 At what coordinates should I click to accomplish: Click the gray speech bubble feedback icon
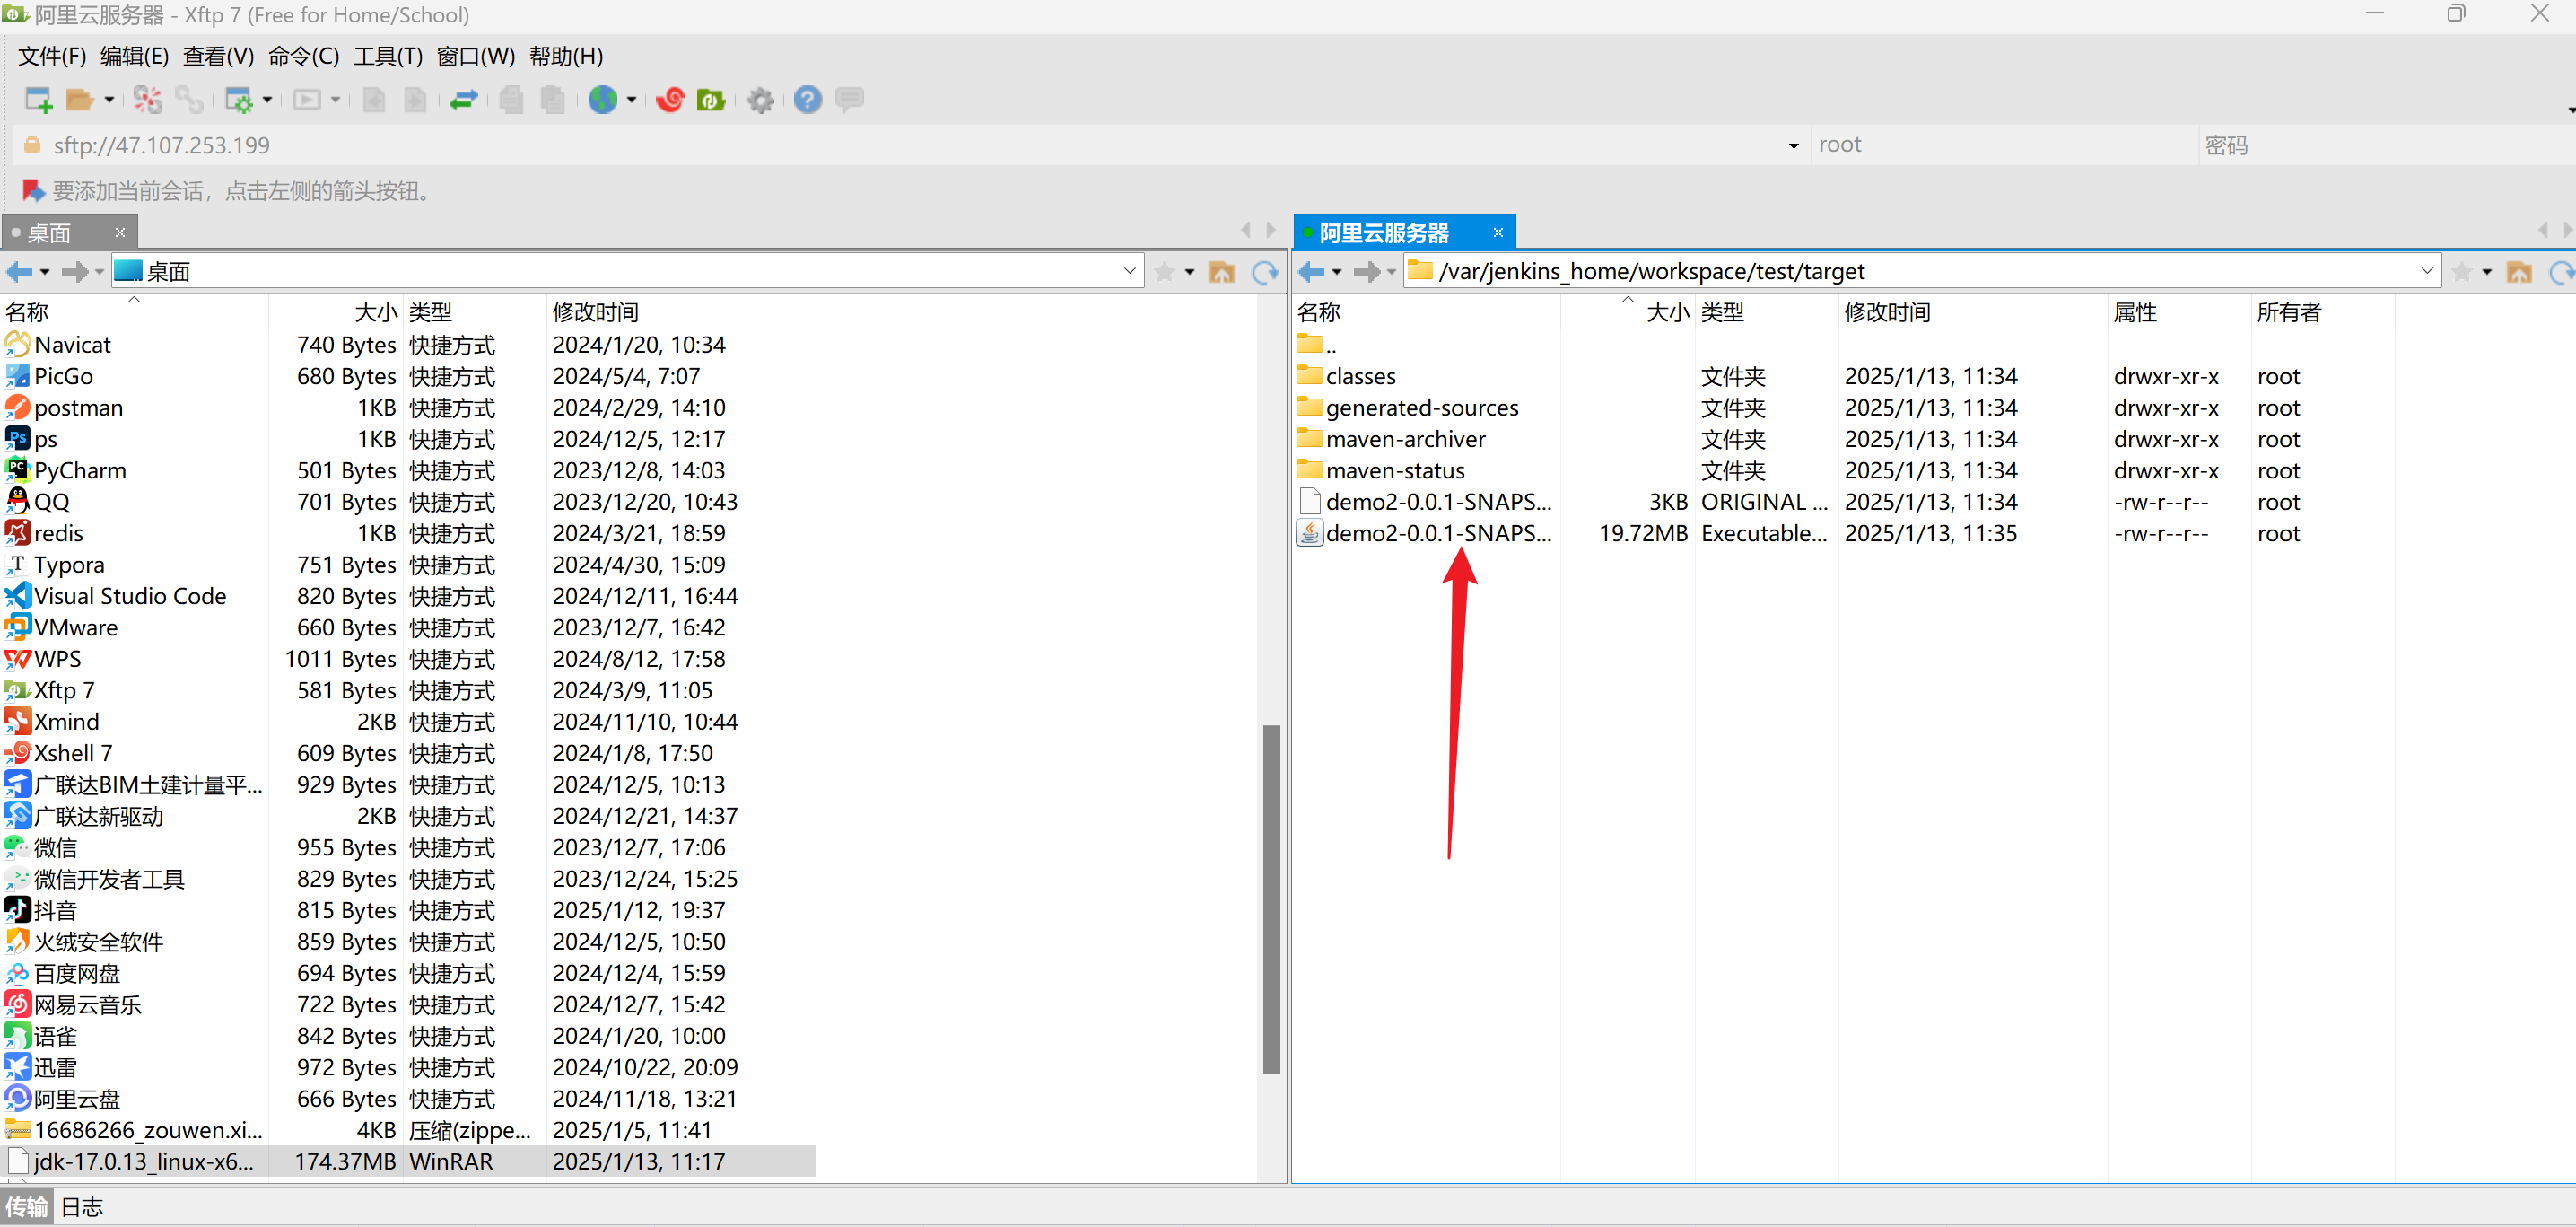tap(849, 99)
